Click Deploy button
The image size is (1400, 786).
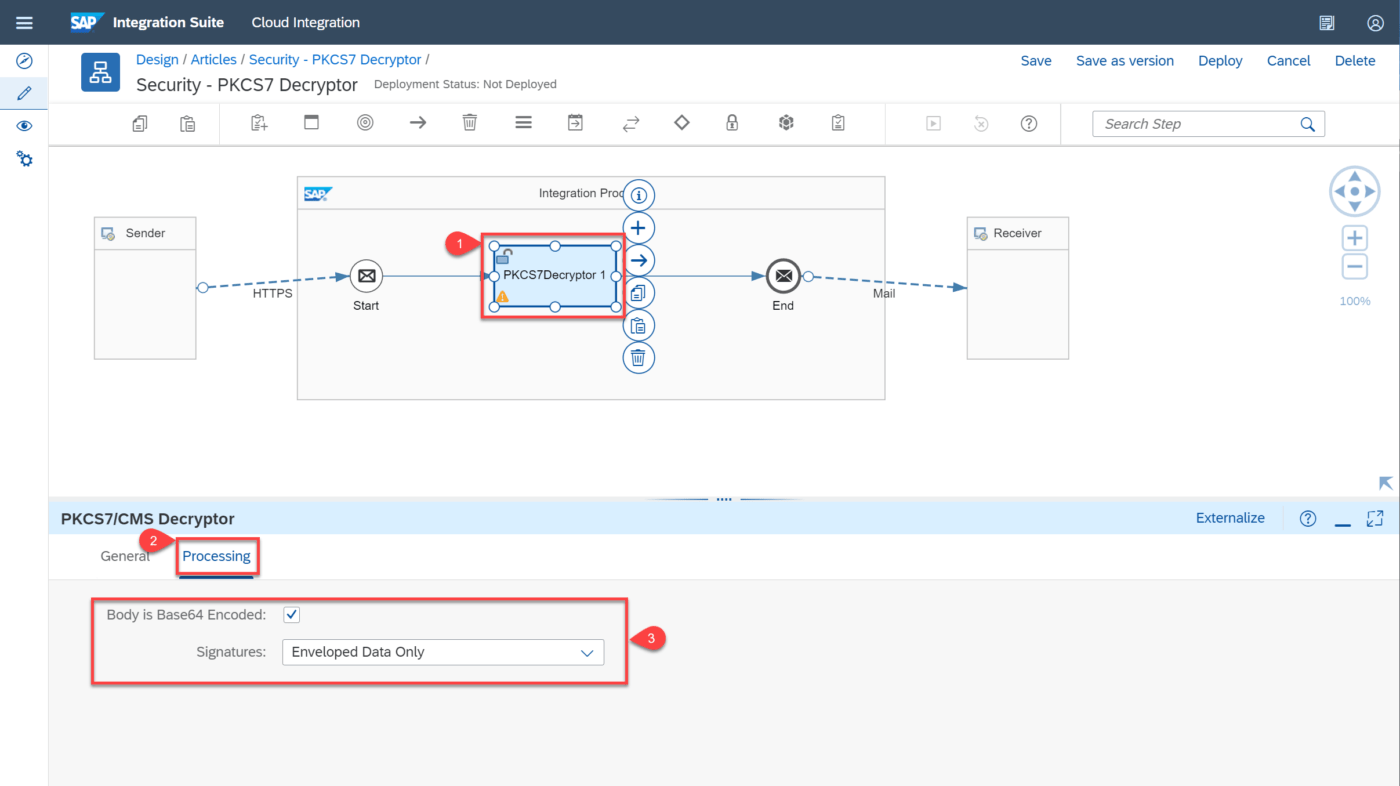click(x=1220, y=61)
